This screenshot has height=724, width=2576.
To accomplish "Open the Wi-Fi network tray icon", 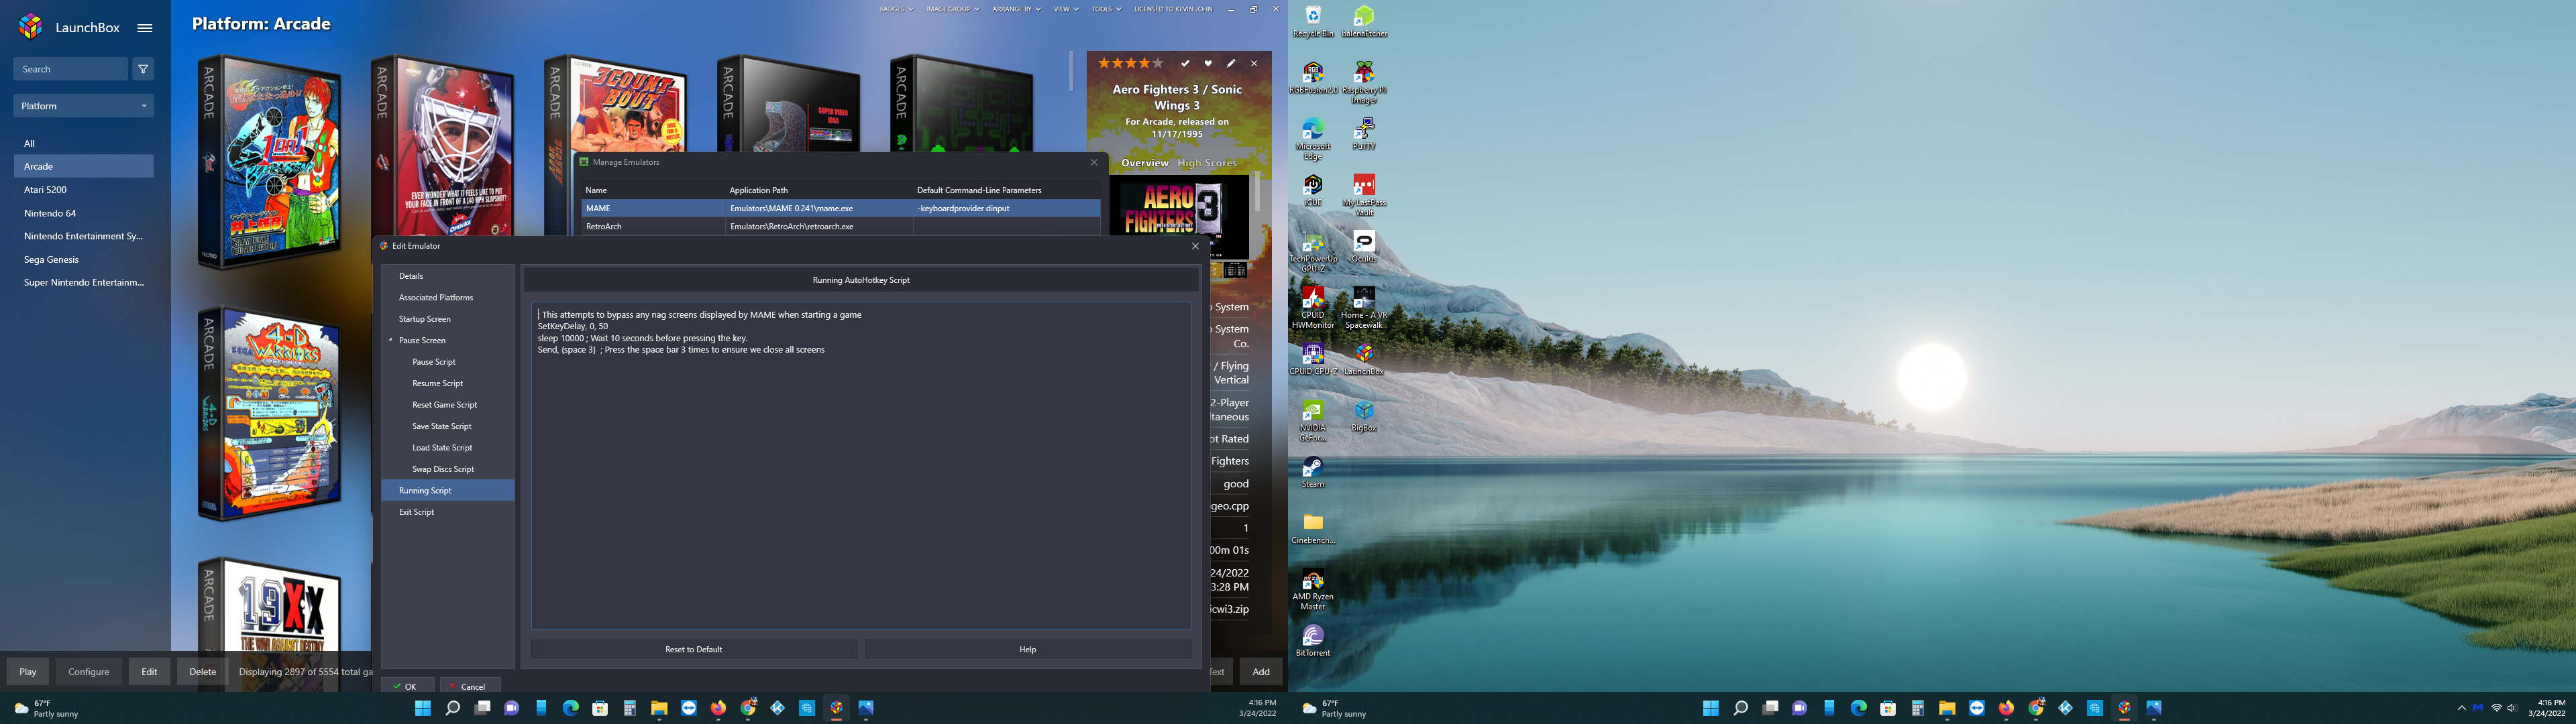I will tap(2497, 708).
